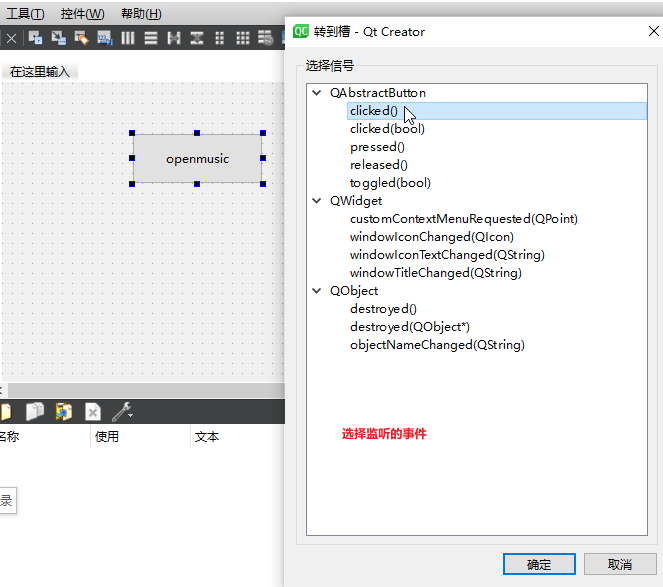Lay out horizontally in splitter
The height and width of the screenshot is (587, 663).
(174, 38)
